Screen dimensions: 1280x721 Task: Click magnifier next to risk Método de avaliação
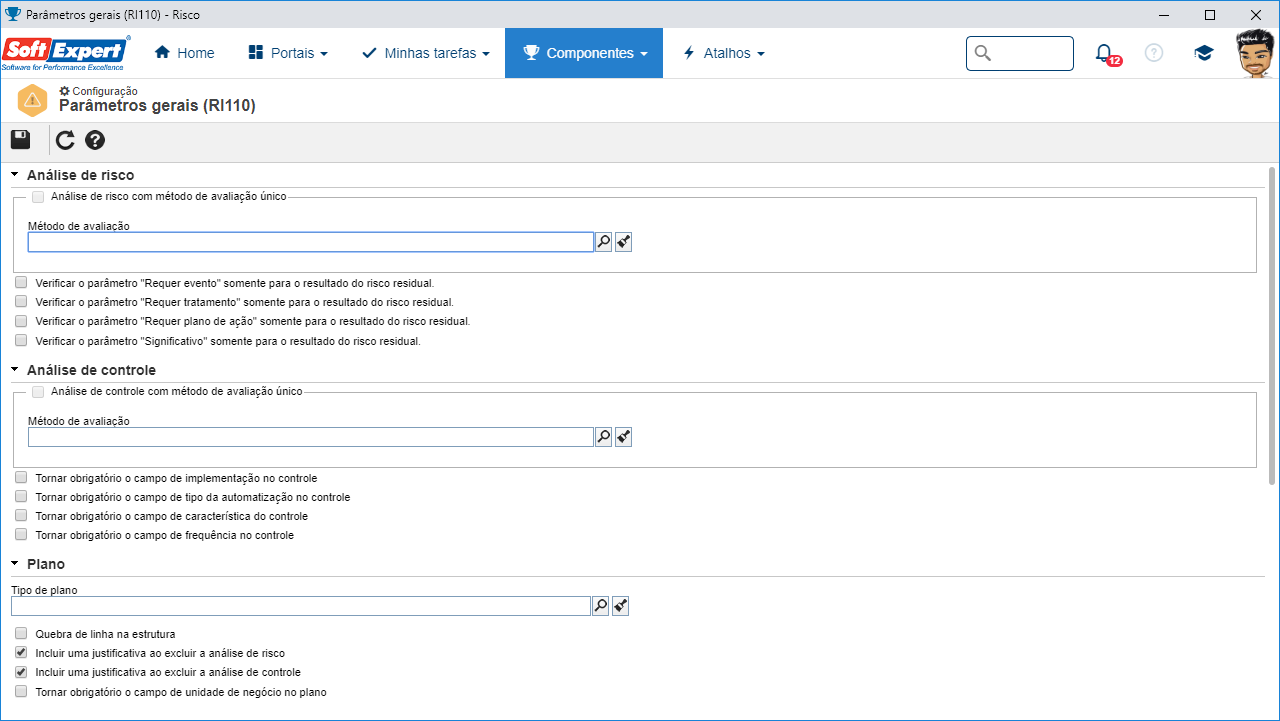pos(604,242)
